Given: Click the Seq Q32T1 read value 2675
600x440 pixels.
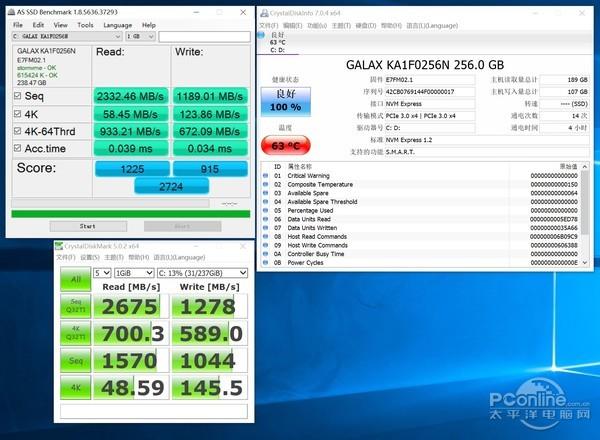Looking at the screenshot, I should (130, 306).
